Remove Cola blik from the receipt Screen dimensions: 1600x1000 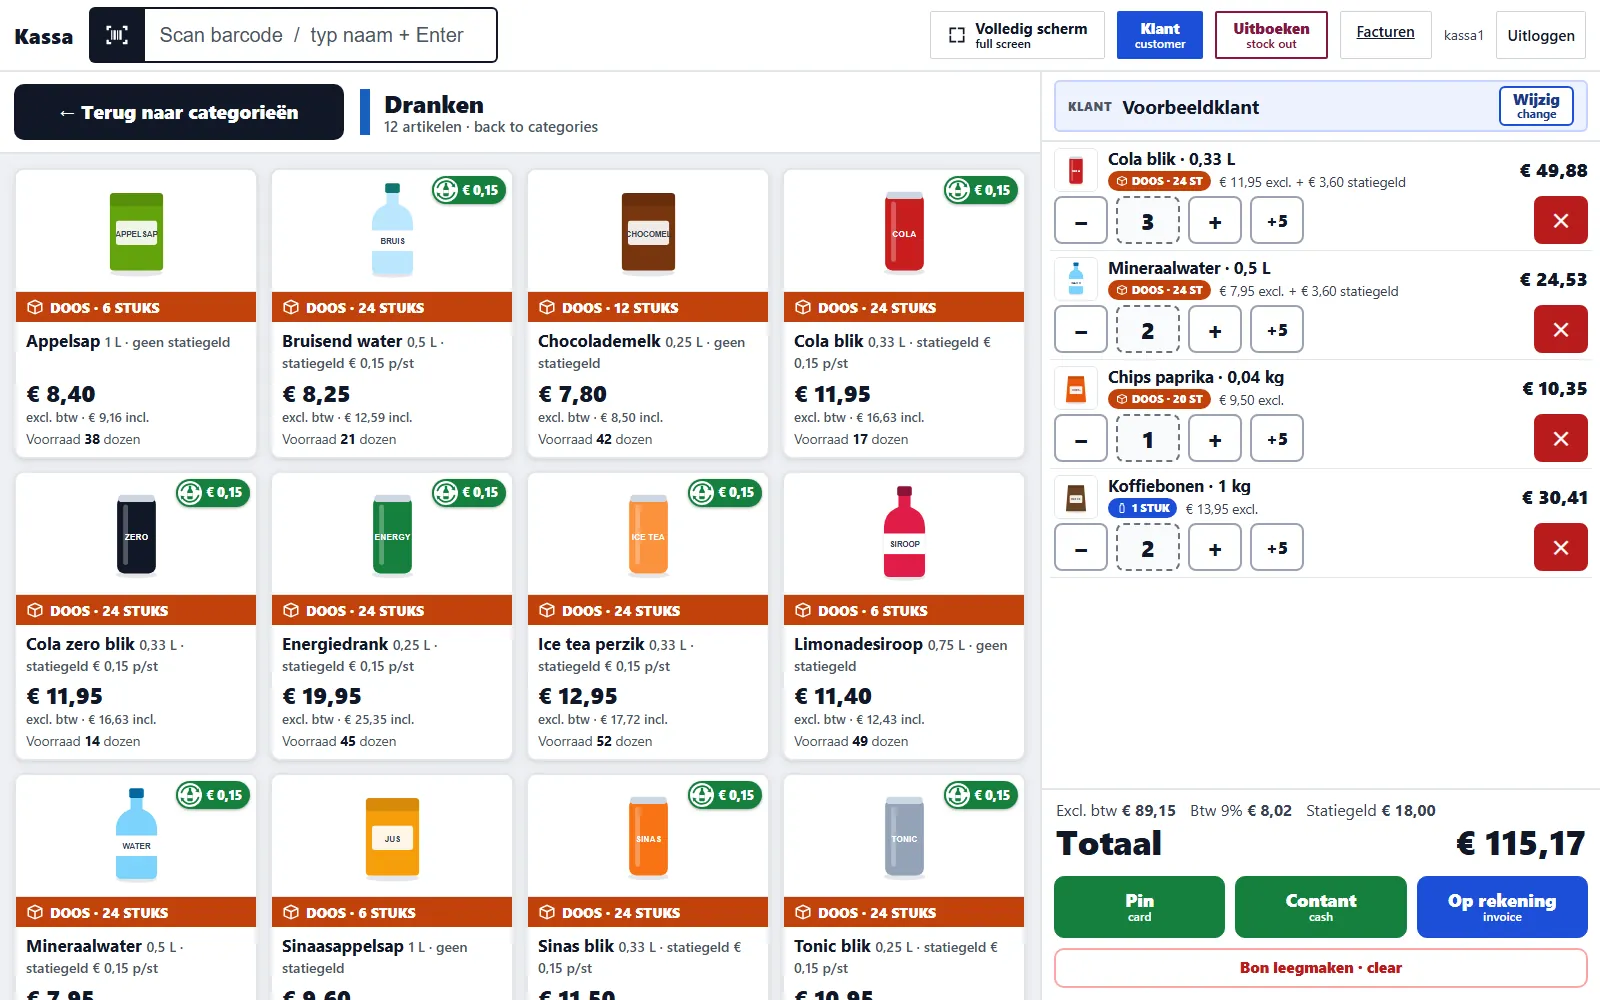point(1560,221)
